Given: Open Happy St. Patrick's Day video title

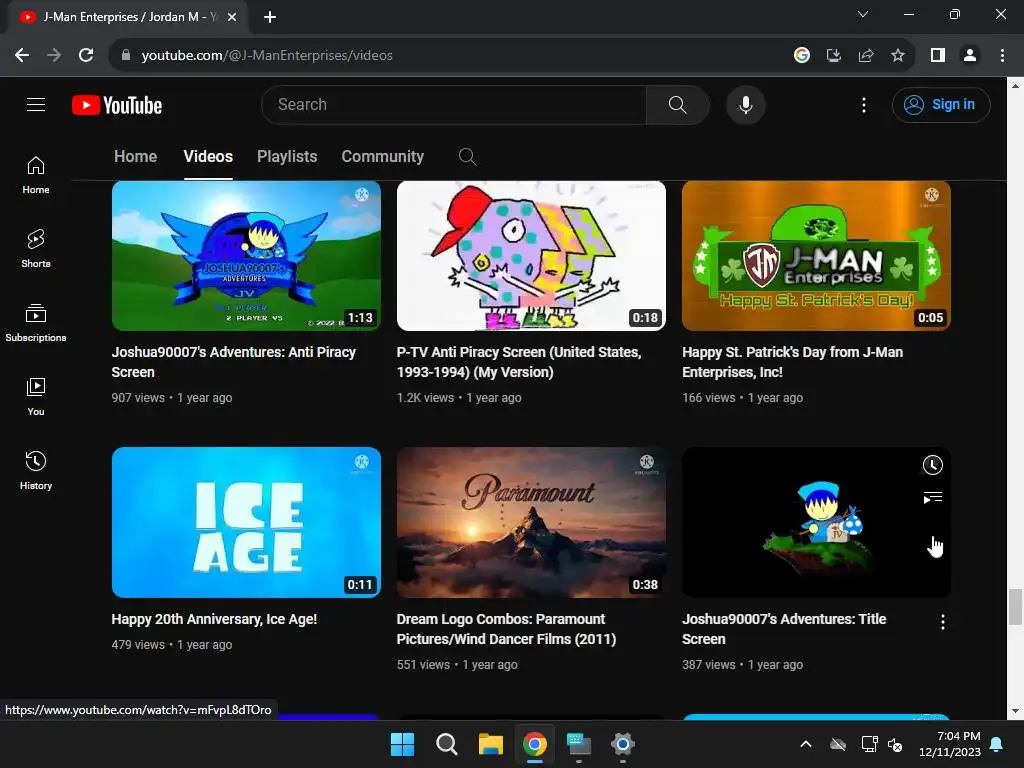Looking at the screenshot, I should point(792,362).
